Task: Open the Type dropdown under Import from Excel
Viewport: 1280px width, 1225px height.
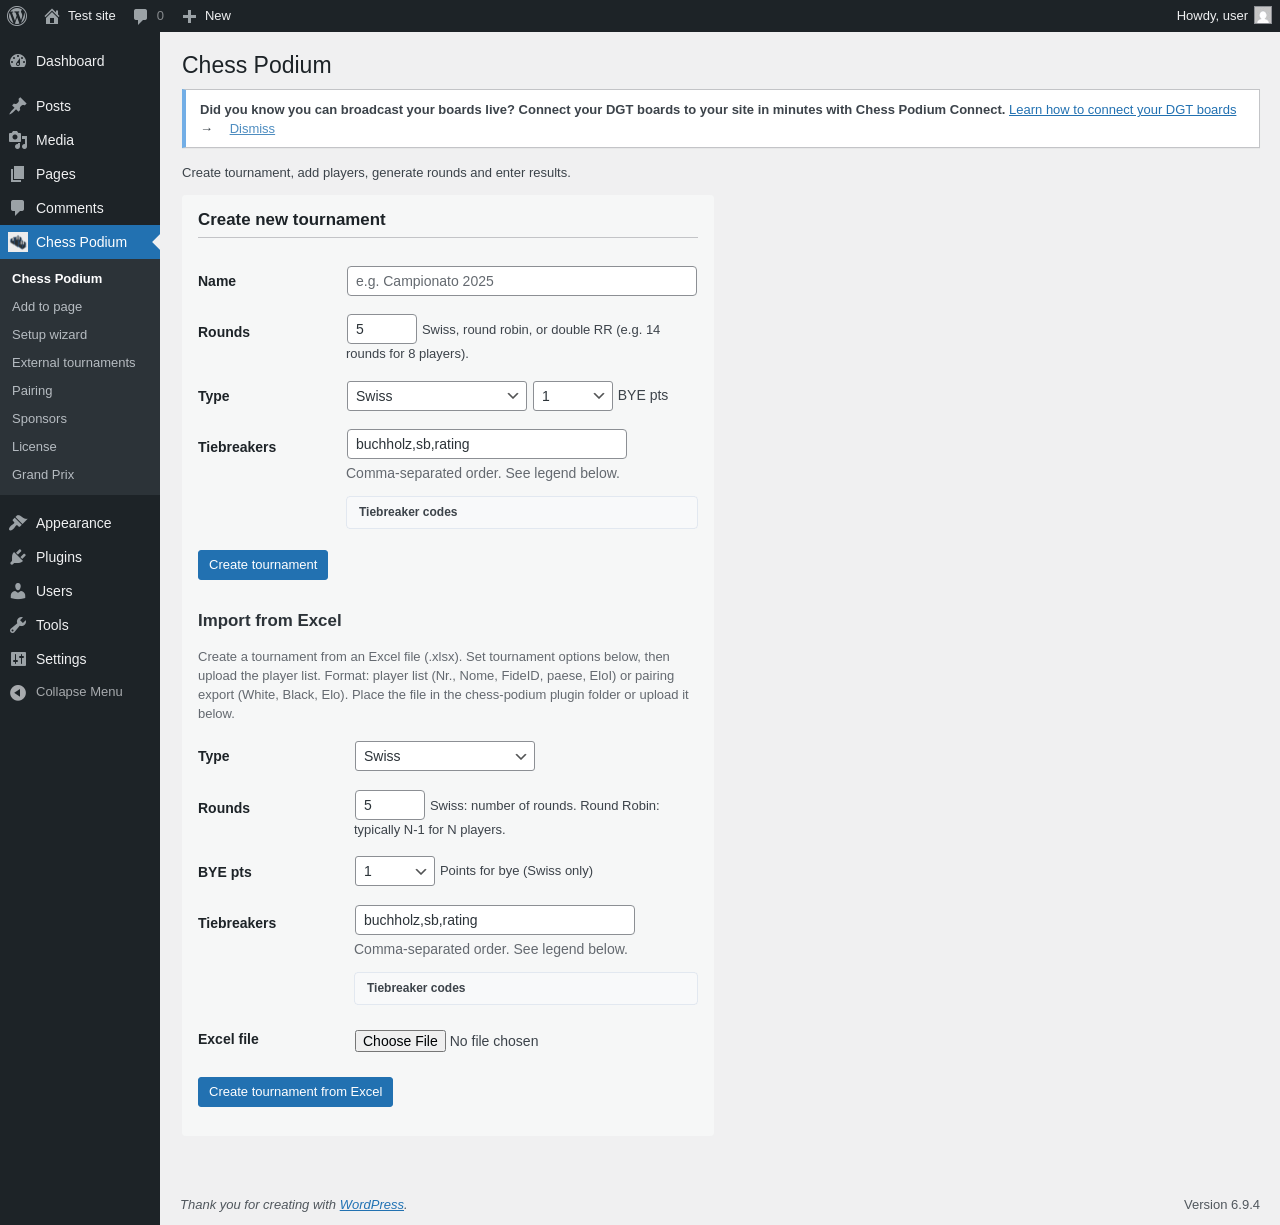Action: click(445, 756)
